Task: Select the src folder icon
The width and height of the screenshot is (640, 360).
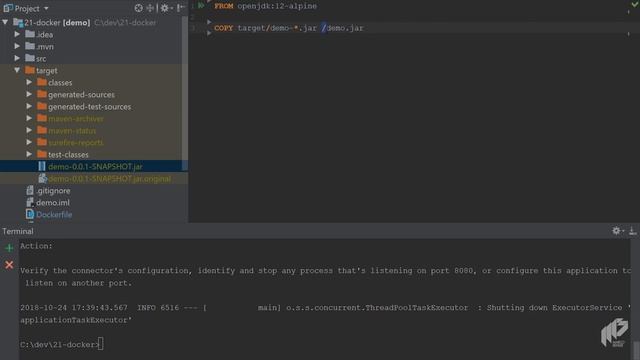Action: pos(30,58)
